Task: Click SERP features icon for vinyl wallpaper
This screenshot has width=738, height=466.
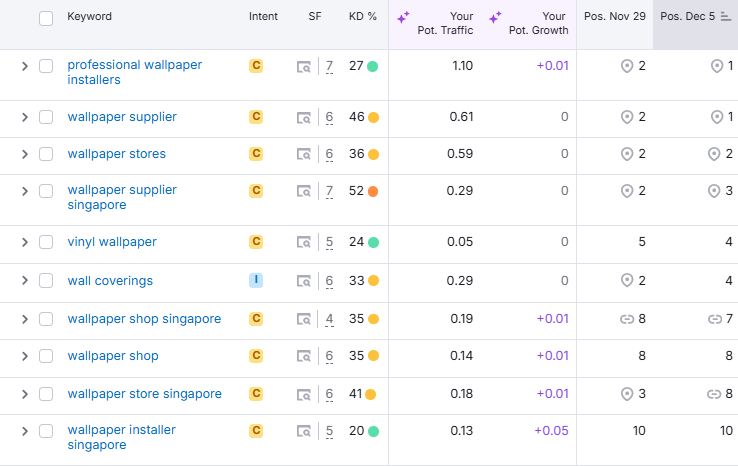Action: [303, 243]
